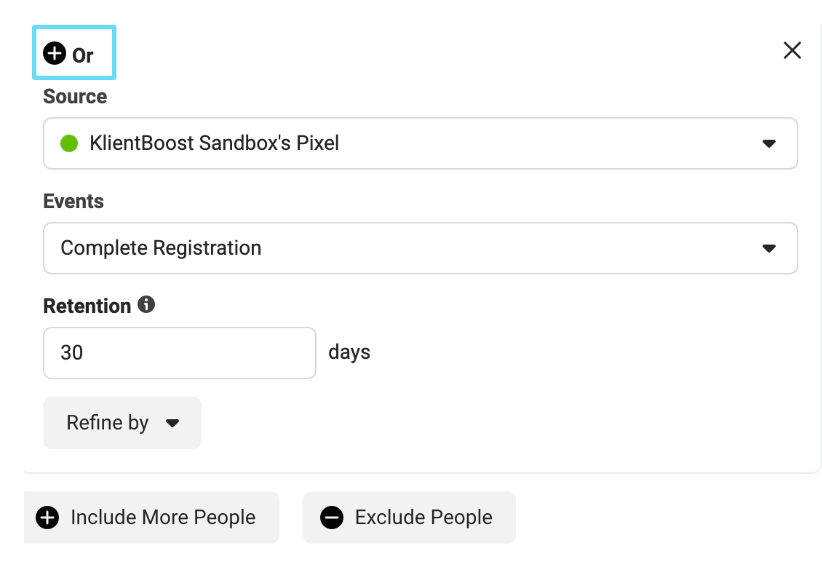Click the Events field label
Viewport: 822px width, 561px height.
pos(73,201)
